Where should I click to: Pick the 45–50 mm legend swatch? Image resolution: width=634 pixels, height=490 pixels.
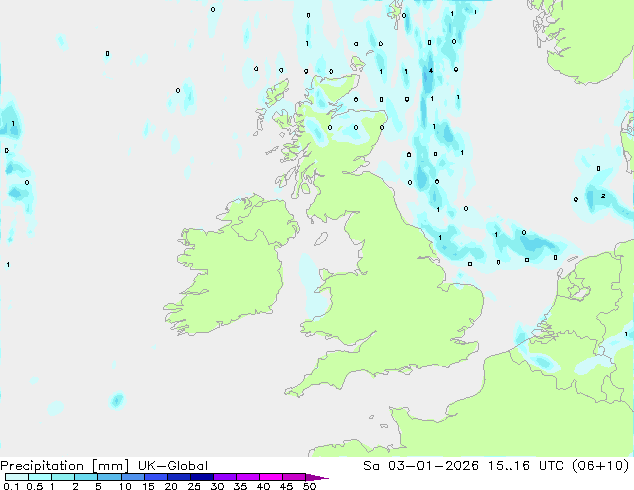click(294, 477)
